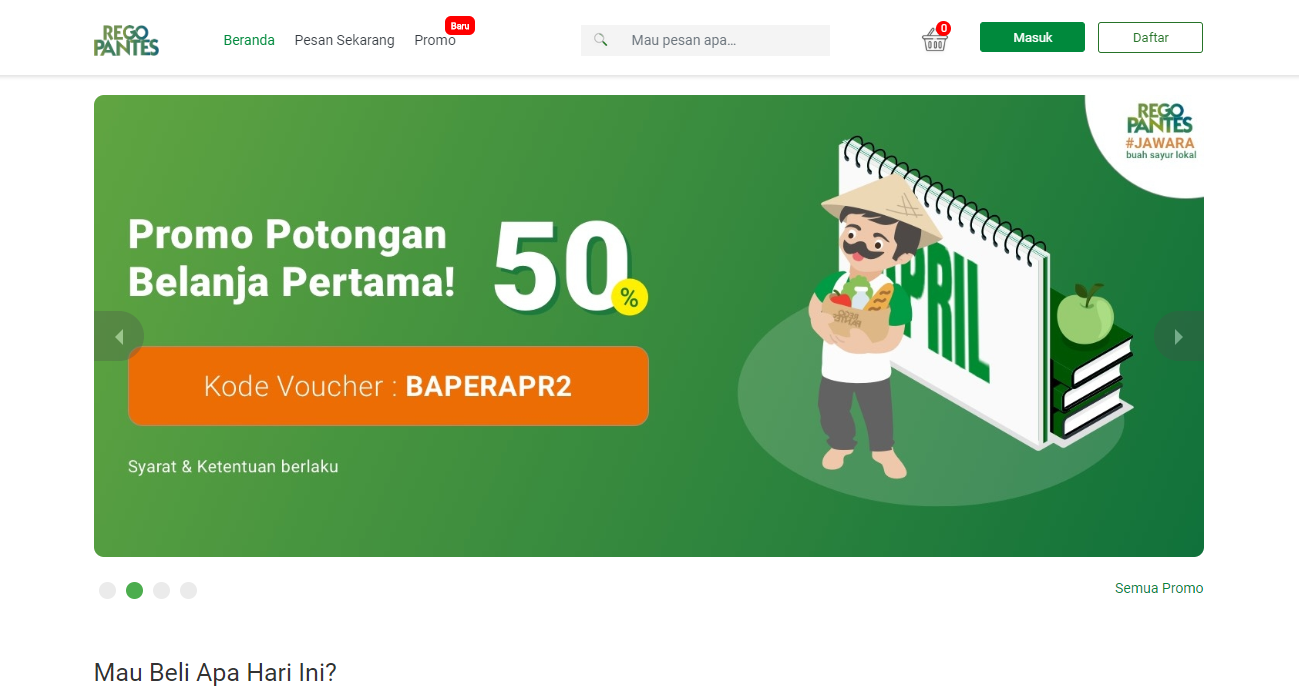Open the Pesan Sekarang menu item

pos(344,40)
